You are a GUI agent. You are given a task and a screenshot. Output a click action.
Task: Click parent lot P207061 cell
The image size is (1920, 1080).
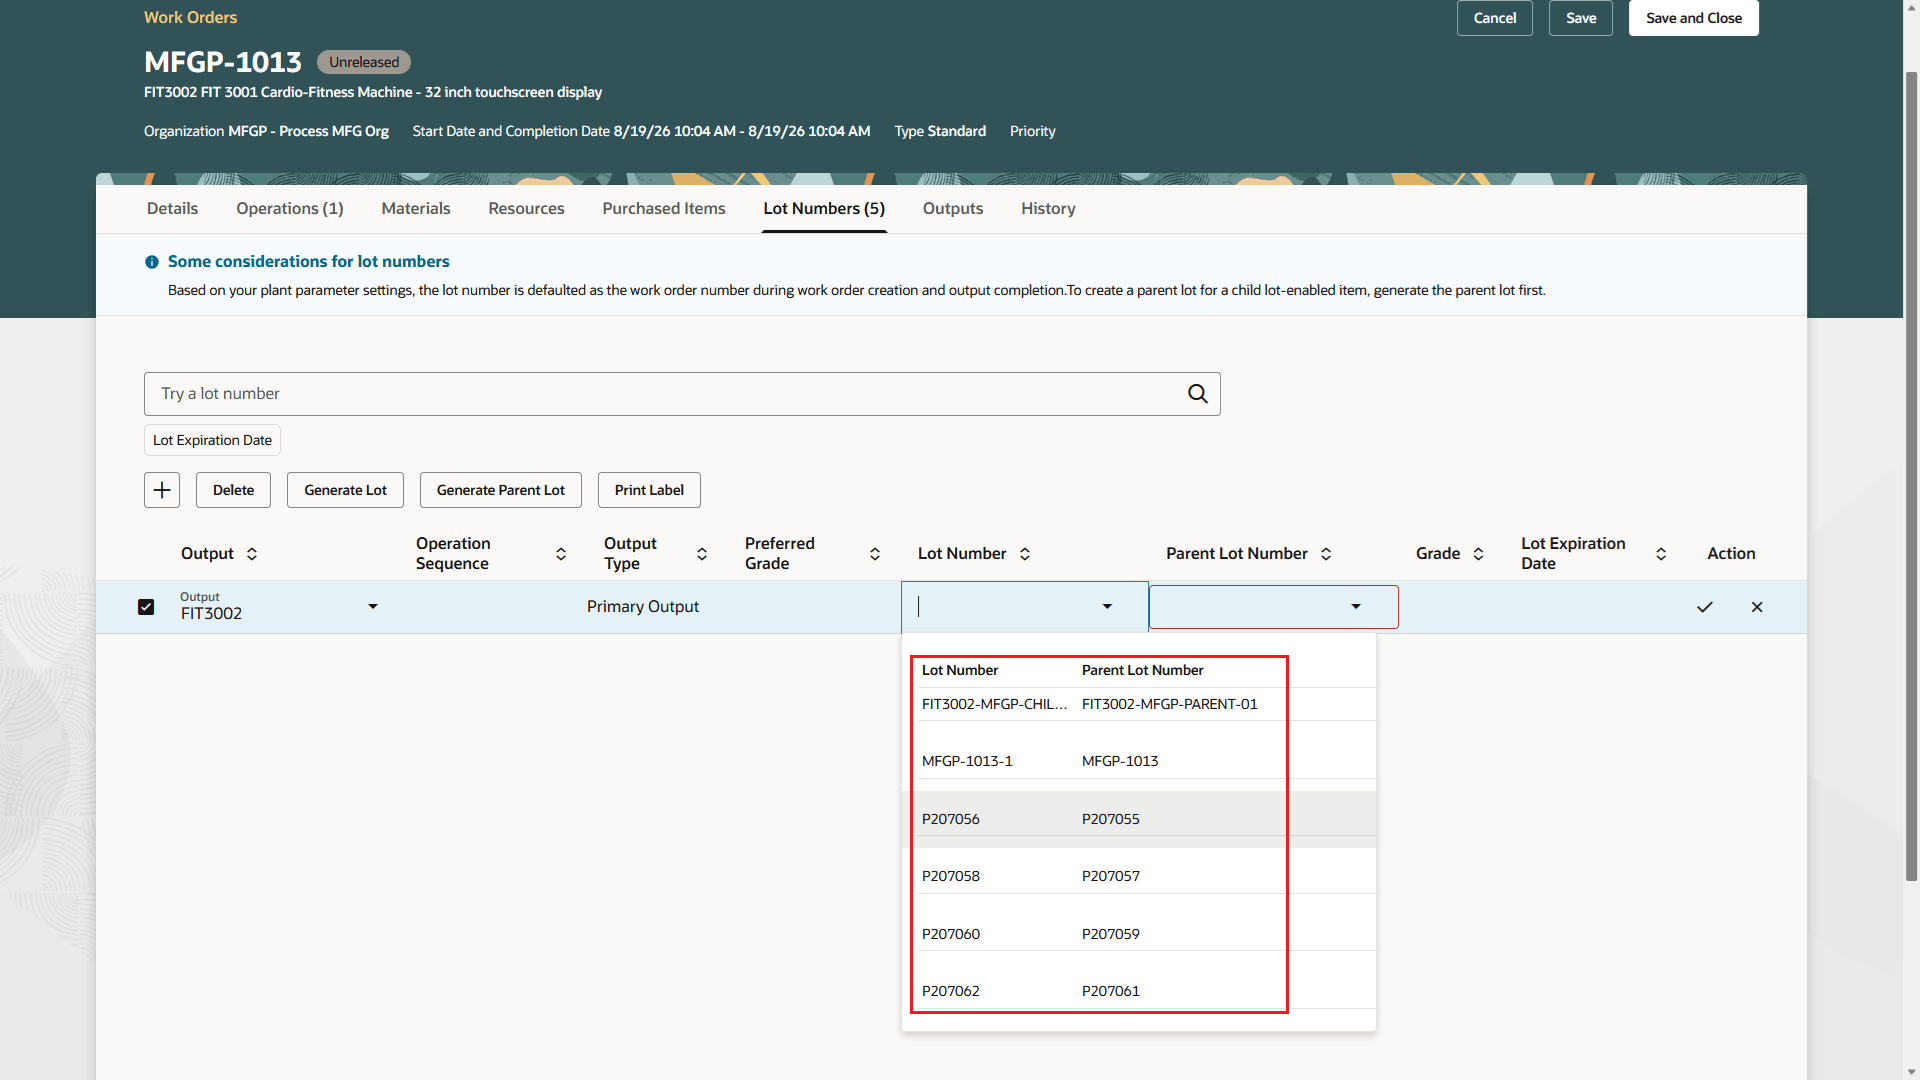click(1111, 991)
